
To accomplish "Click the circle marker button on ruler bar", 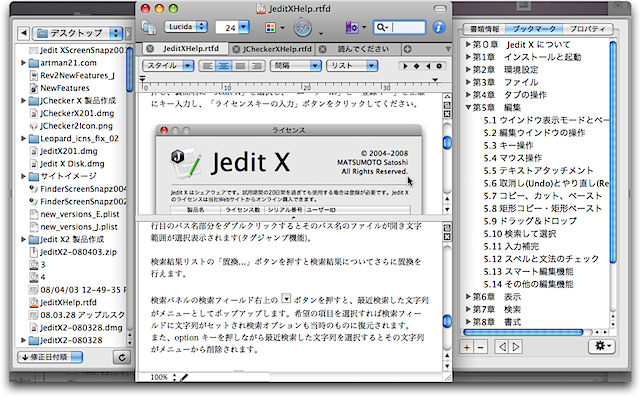I will 439,66.
